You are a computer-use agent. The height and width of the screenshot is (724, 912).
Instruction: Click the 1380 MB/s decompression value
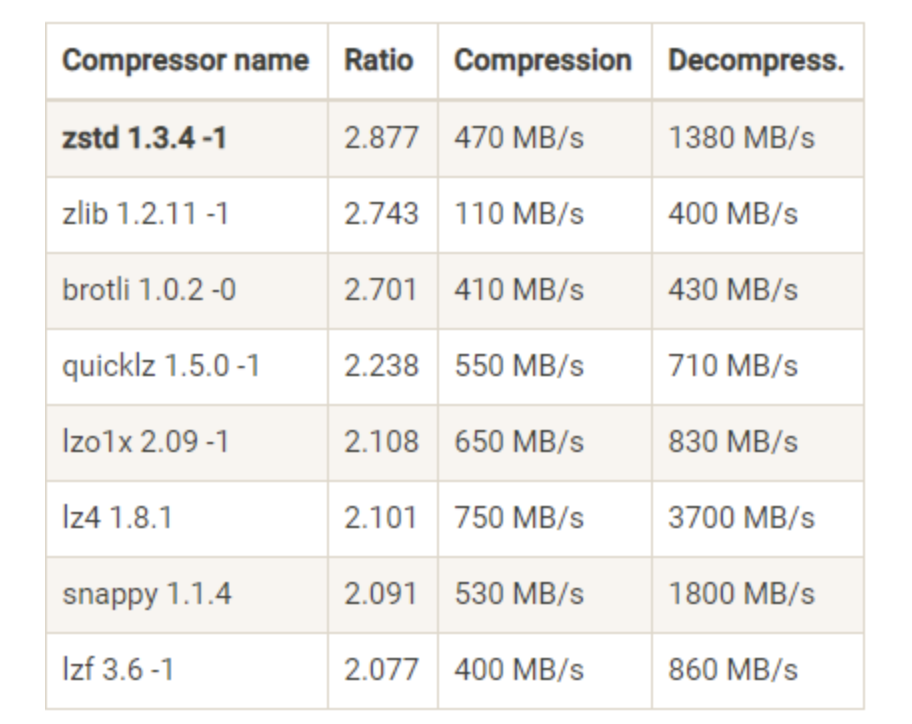[x=742, y=138]
